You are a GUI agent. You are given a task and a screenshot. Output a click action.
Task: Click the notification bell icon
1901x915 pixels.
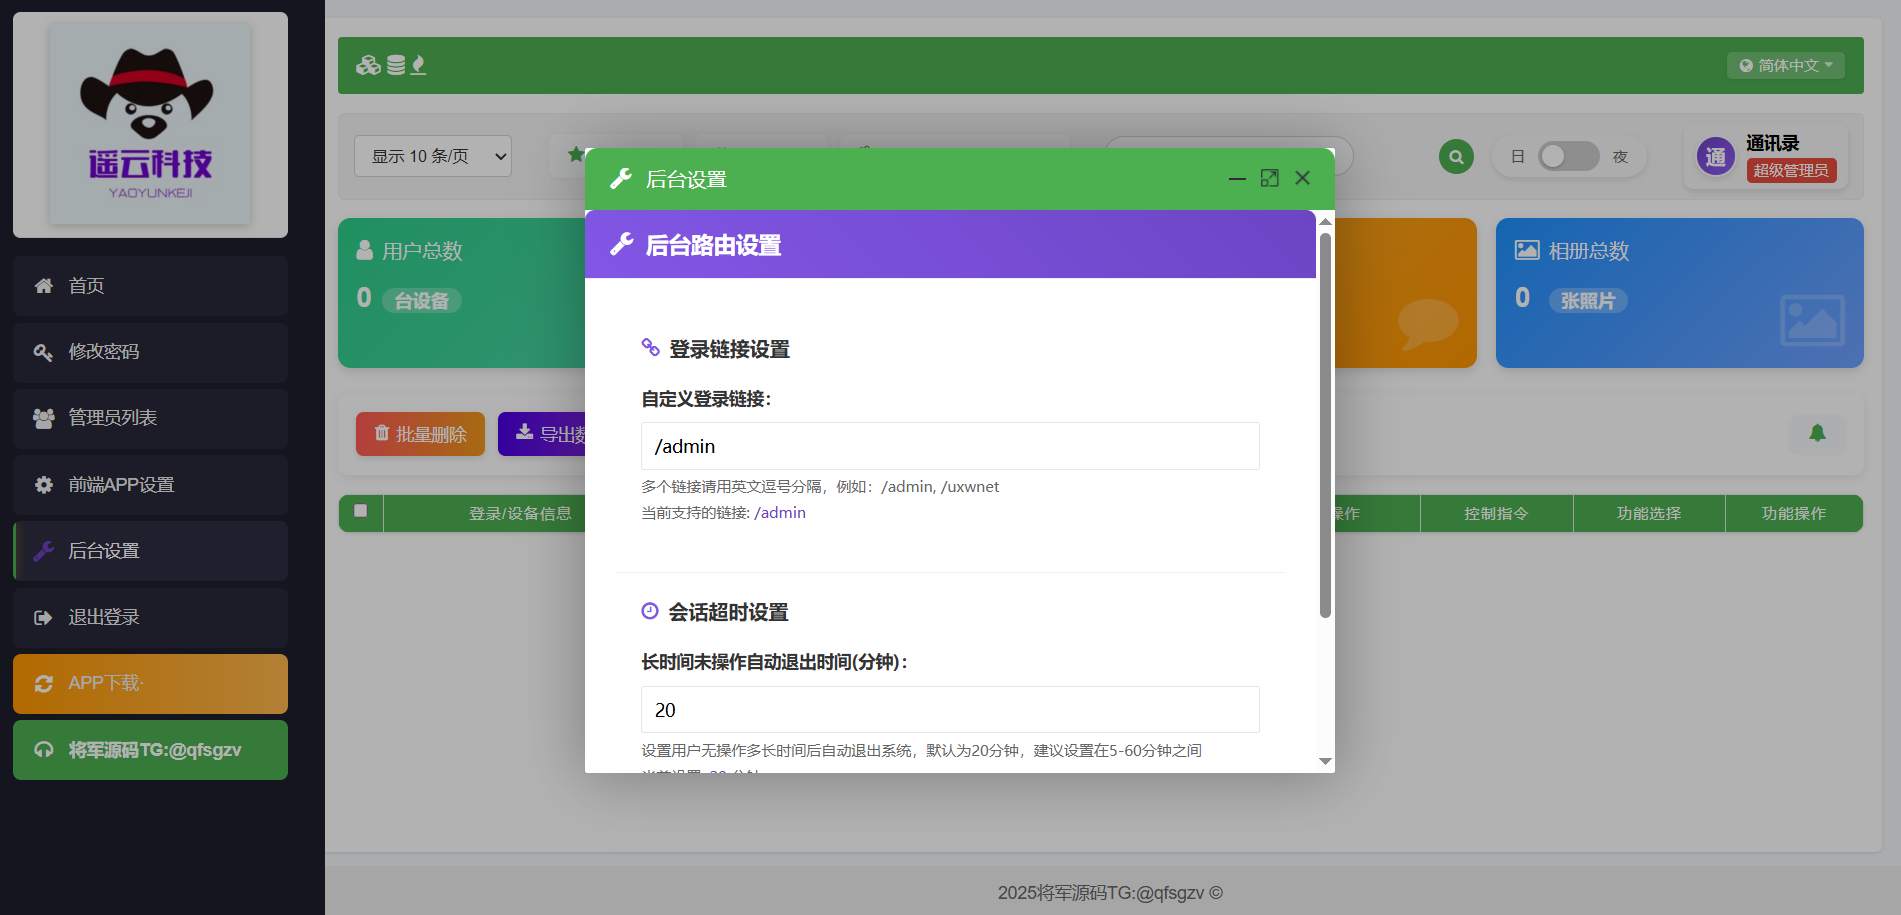tap(1817, 433)
